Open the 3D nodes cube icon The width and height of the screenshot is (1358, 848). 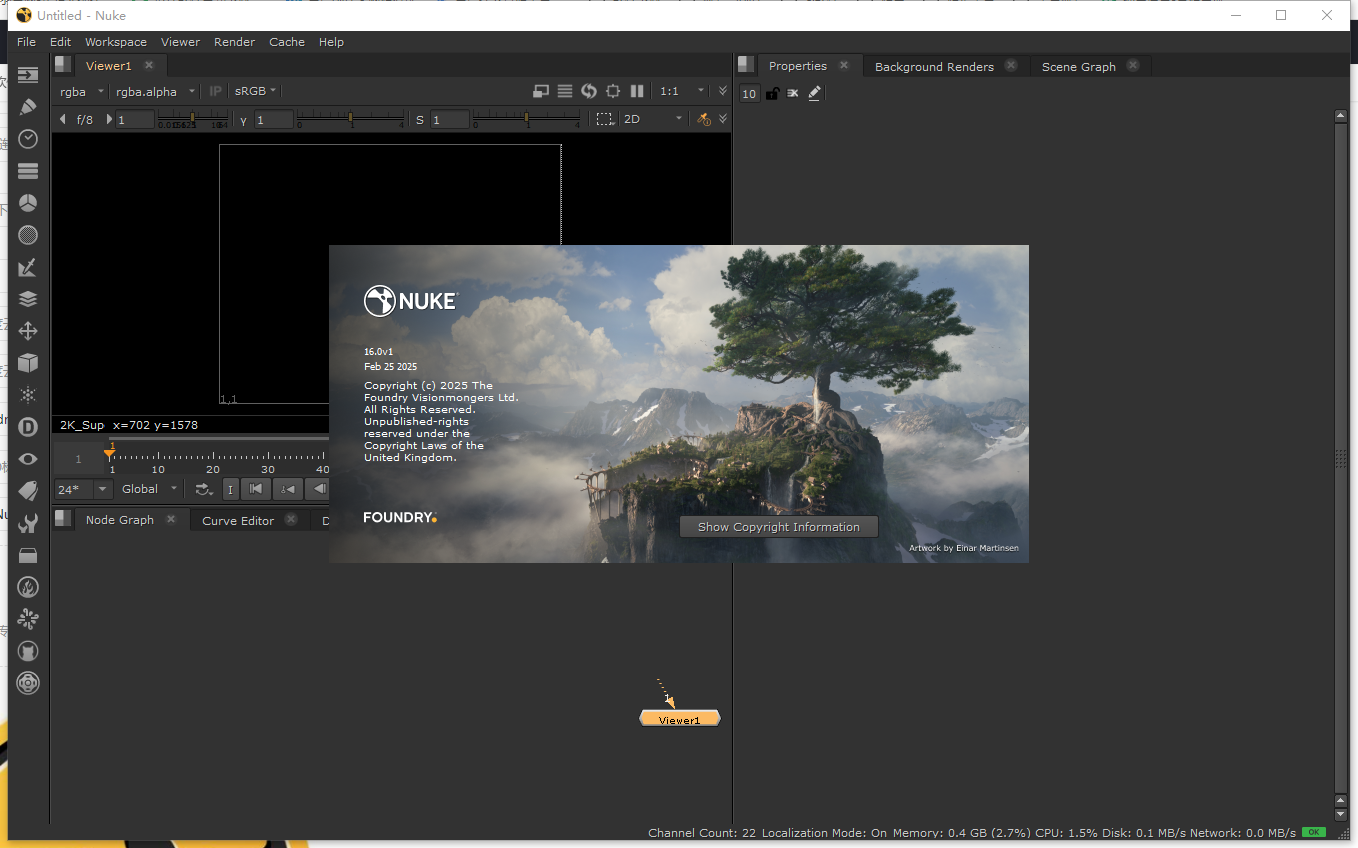coord(28,363)
